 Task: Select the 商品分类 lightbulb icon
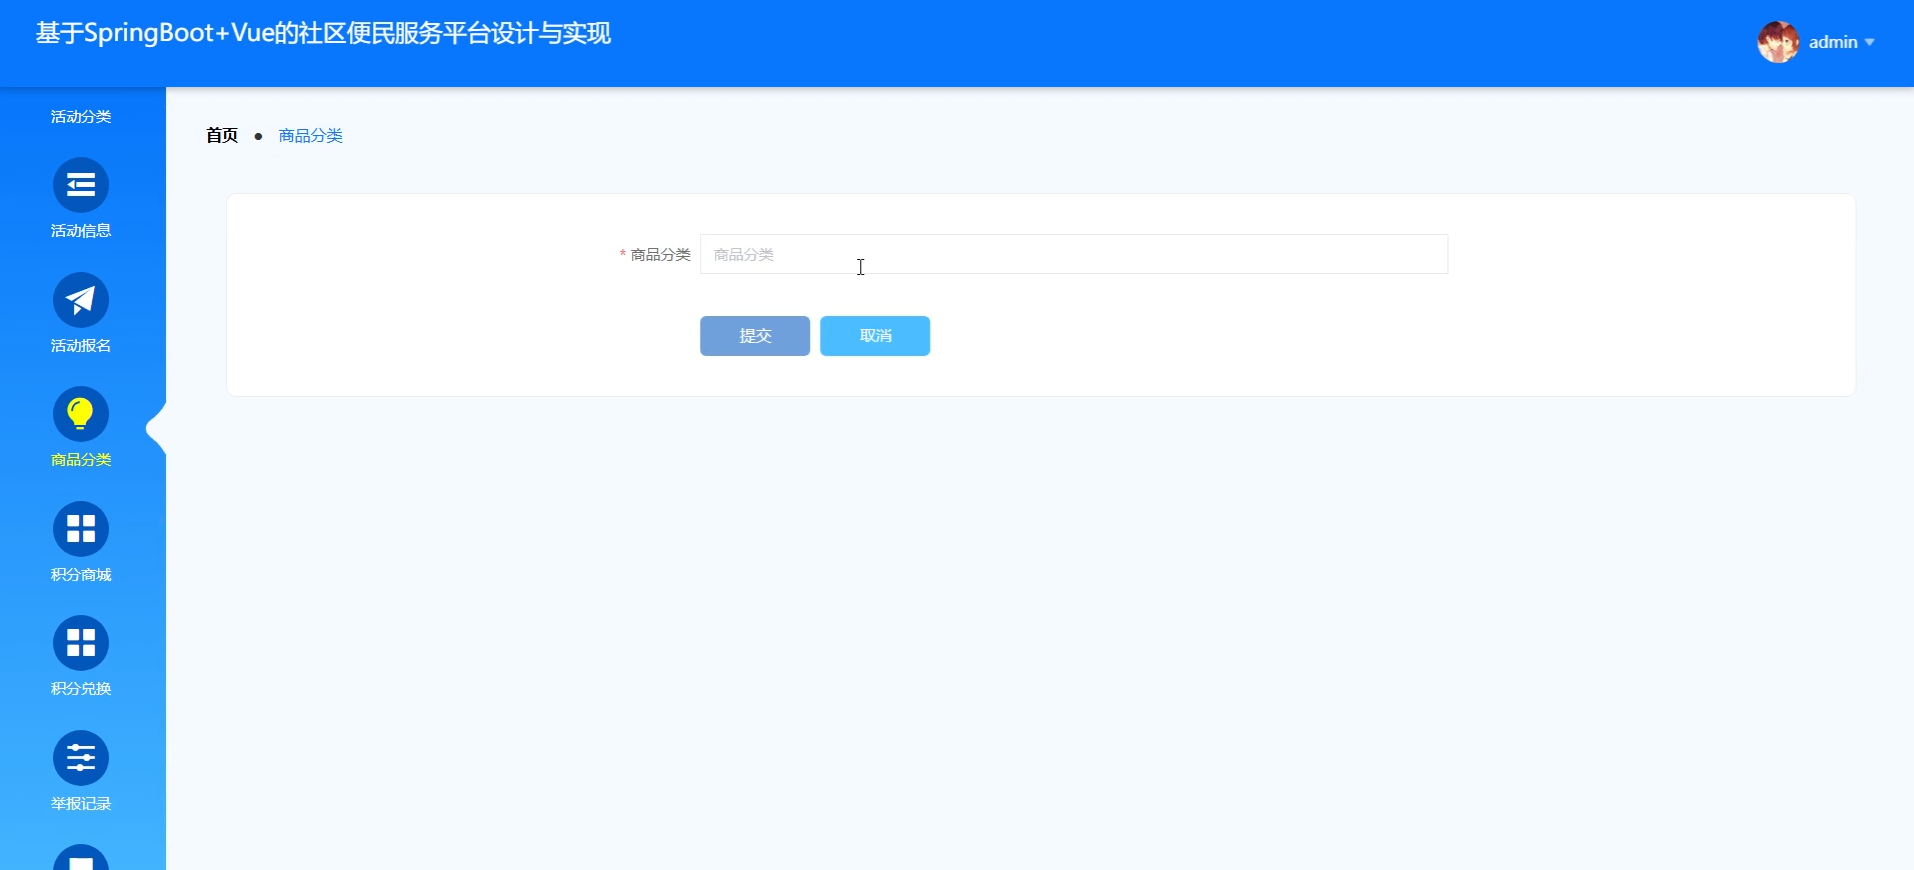click(x=81, y=414)
